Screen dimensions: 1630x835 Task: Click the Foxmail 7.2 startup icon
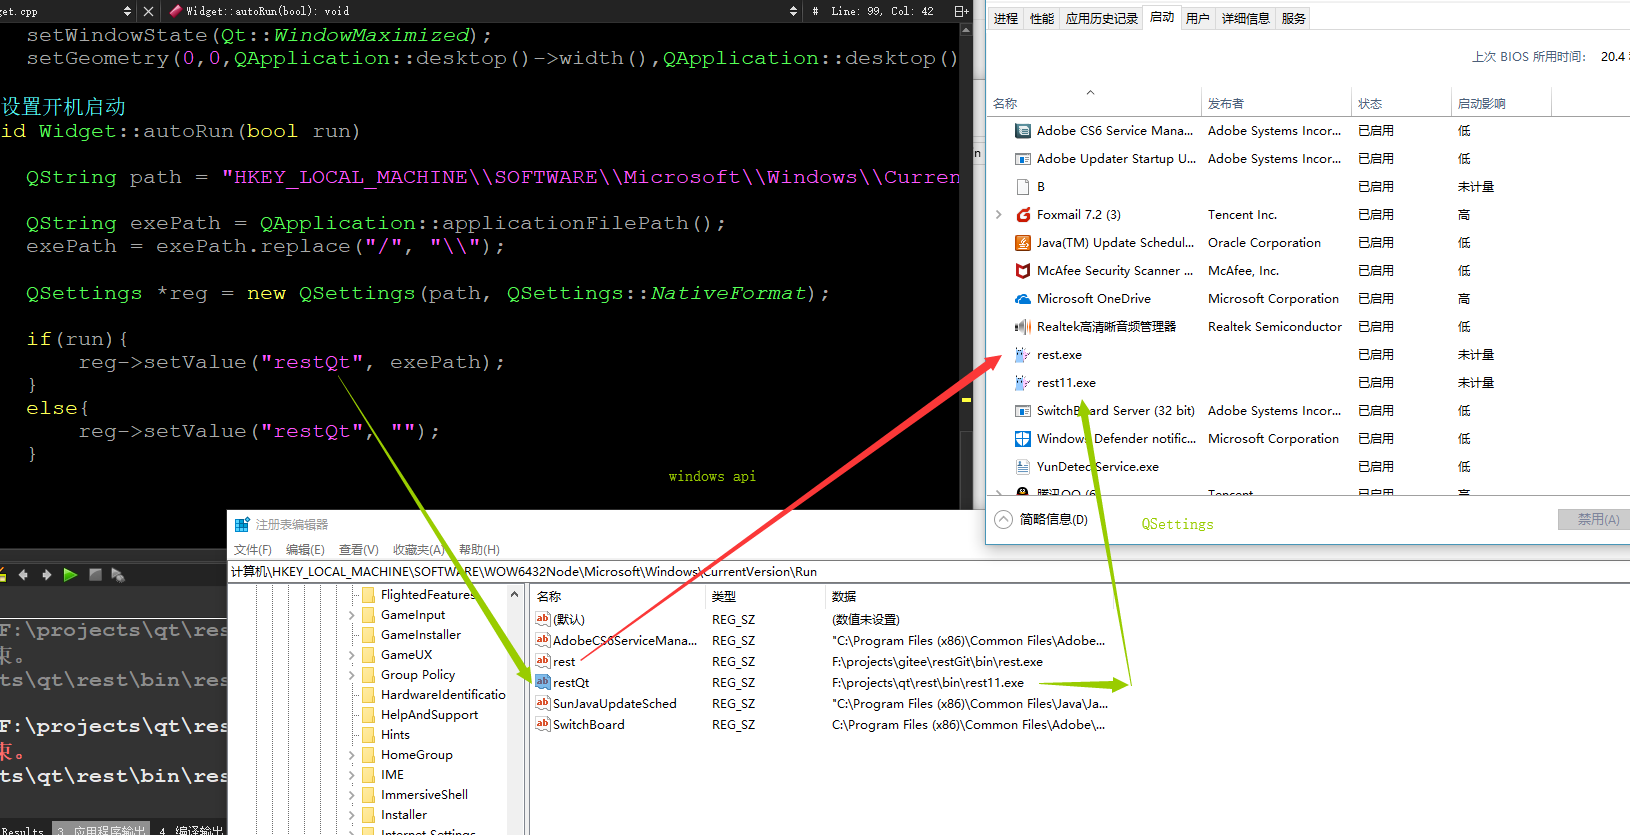(x=1023, y=215)
